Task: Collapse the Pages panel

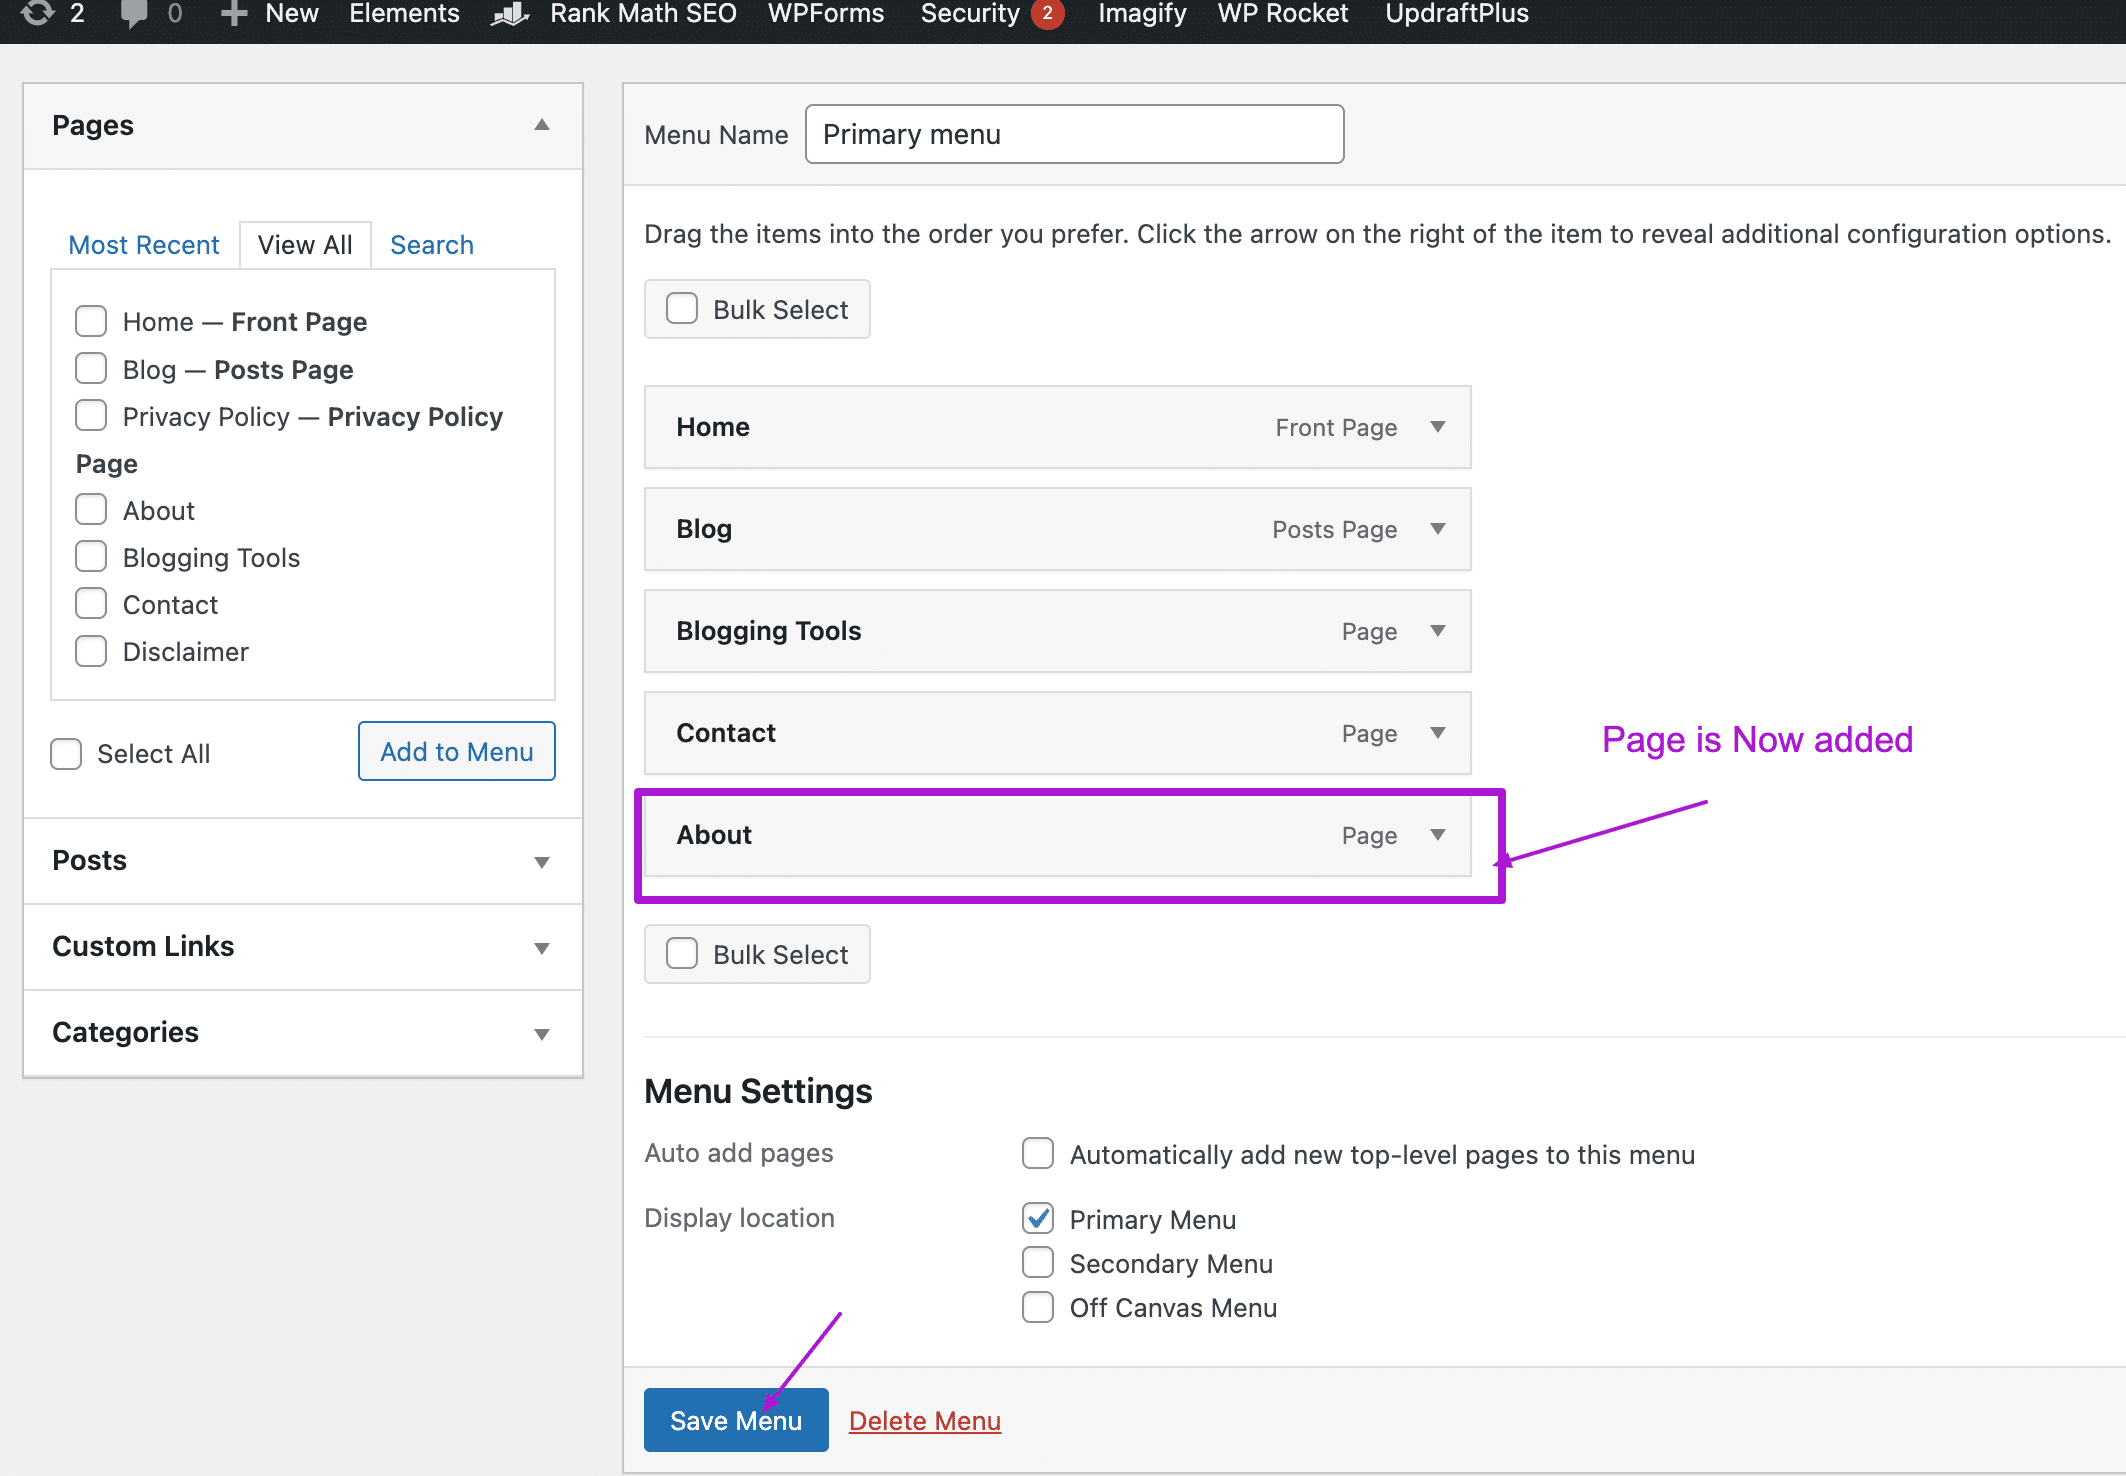Action: pos(541,124)
